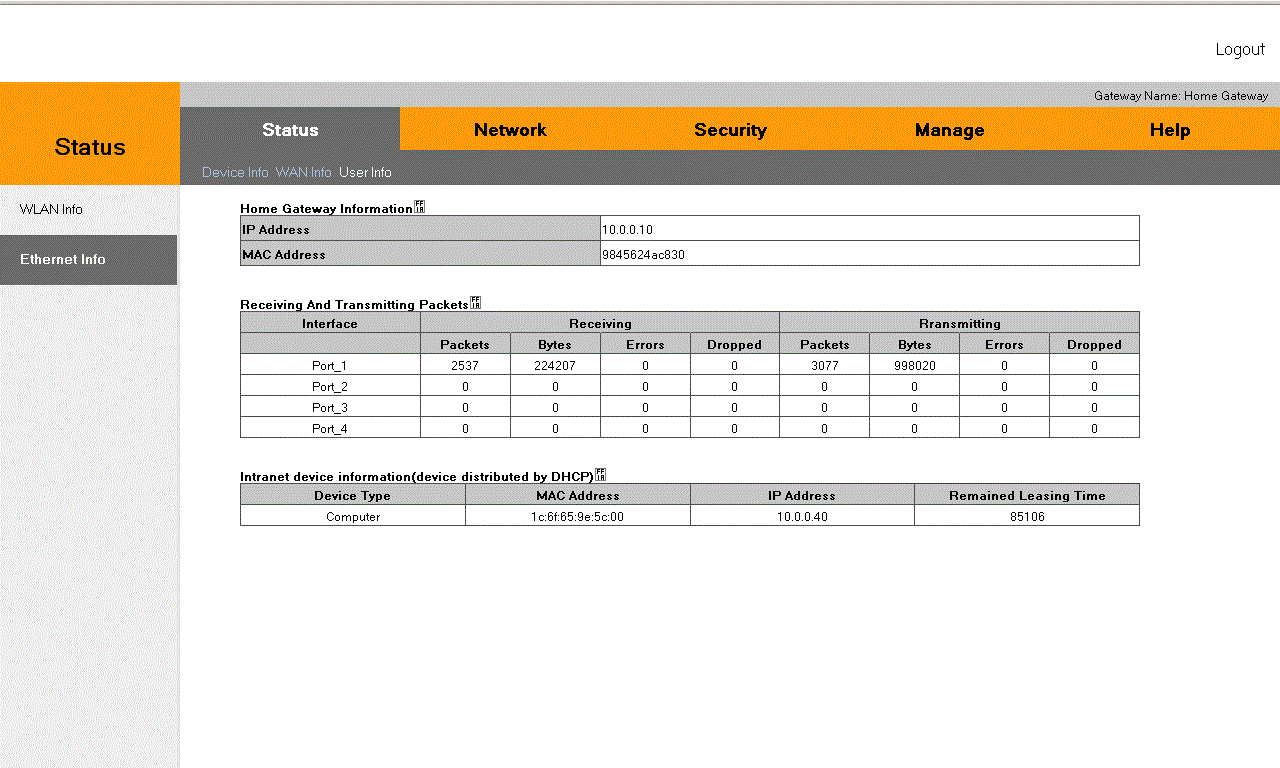Open the Help tab
The width and height of the screenshot is (1280, 768).
point(1169,130)
